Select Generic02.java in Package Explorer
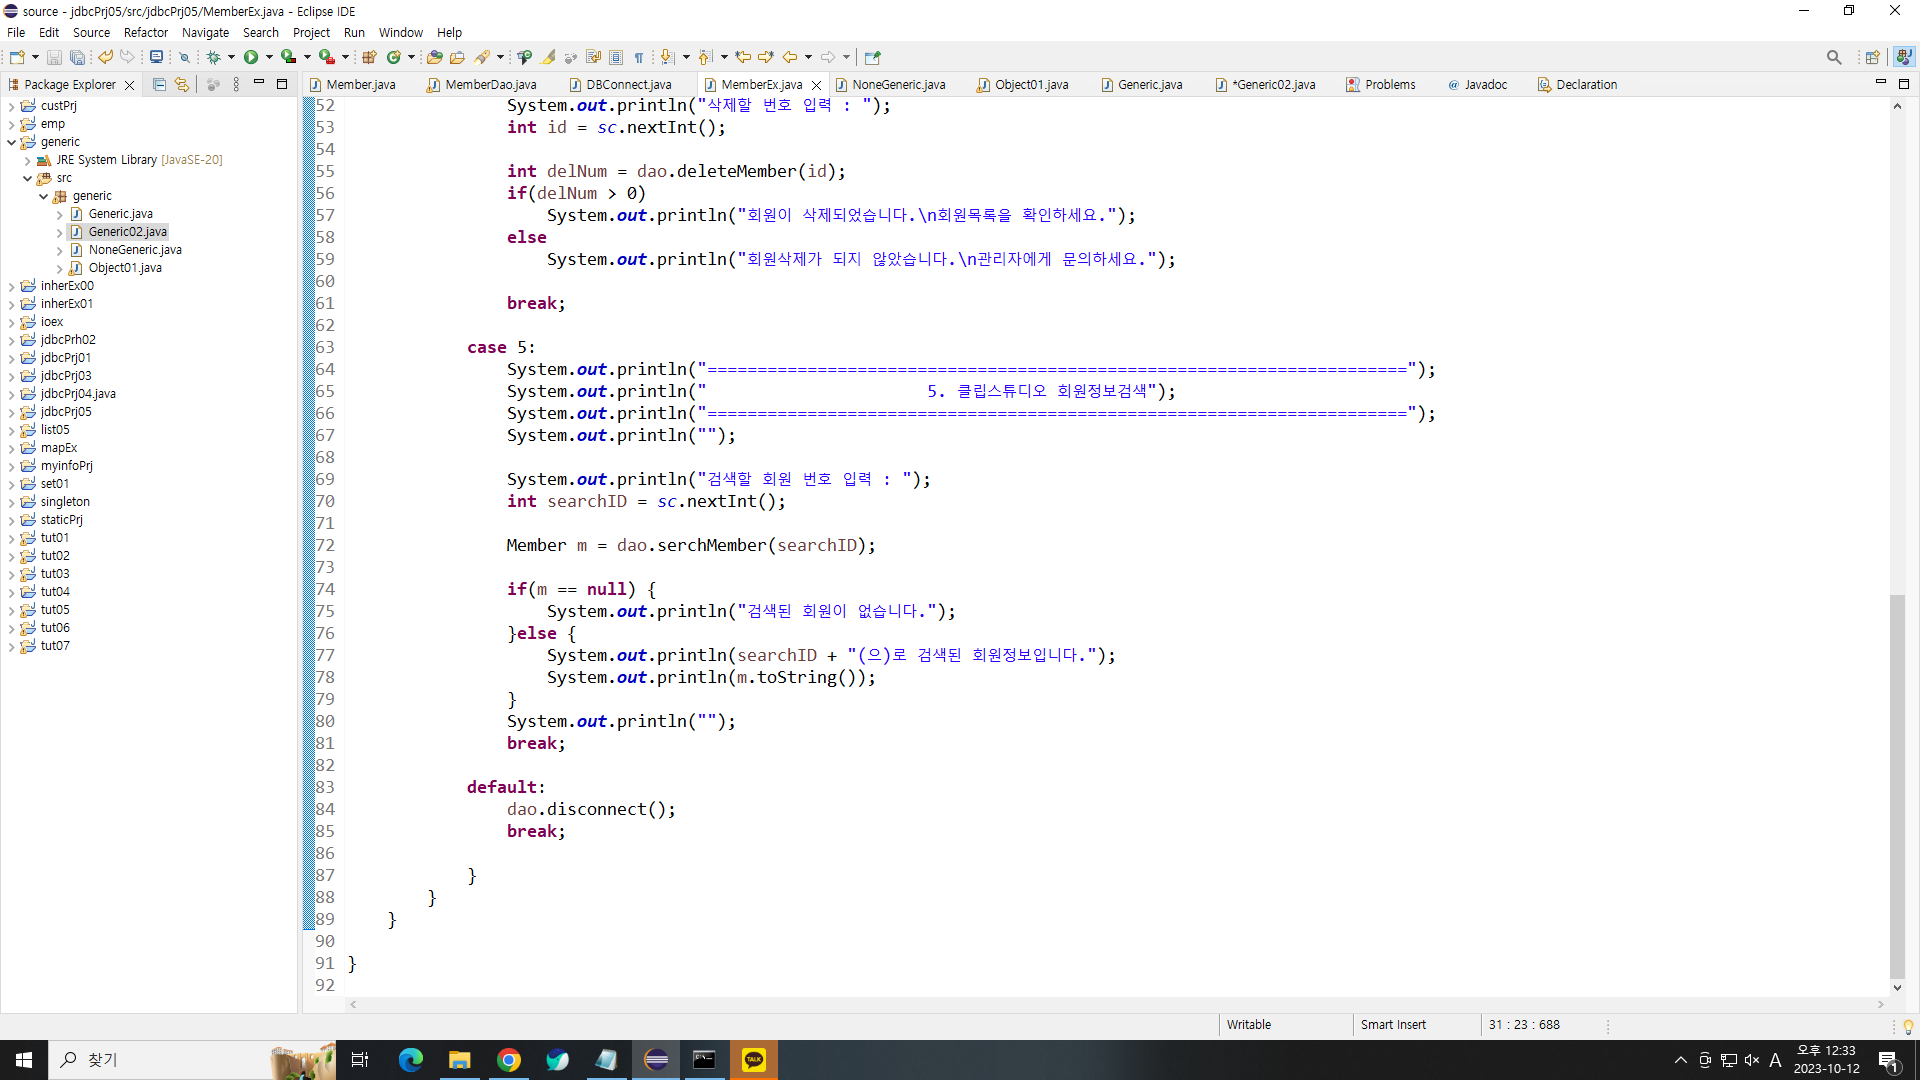 coord(127,232)
